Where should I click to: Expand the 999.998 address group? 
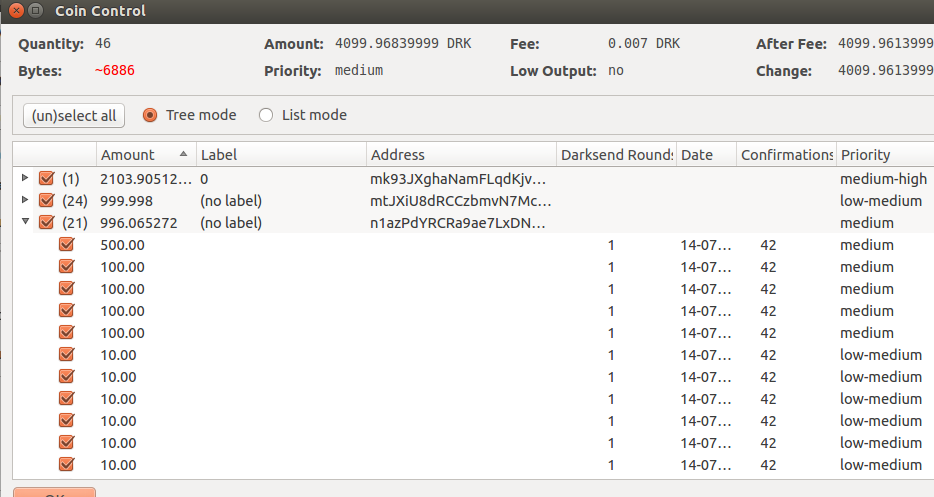point(25,200)
